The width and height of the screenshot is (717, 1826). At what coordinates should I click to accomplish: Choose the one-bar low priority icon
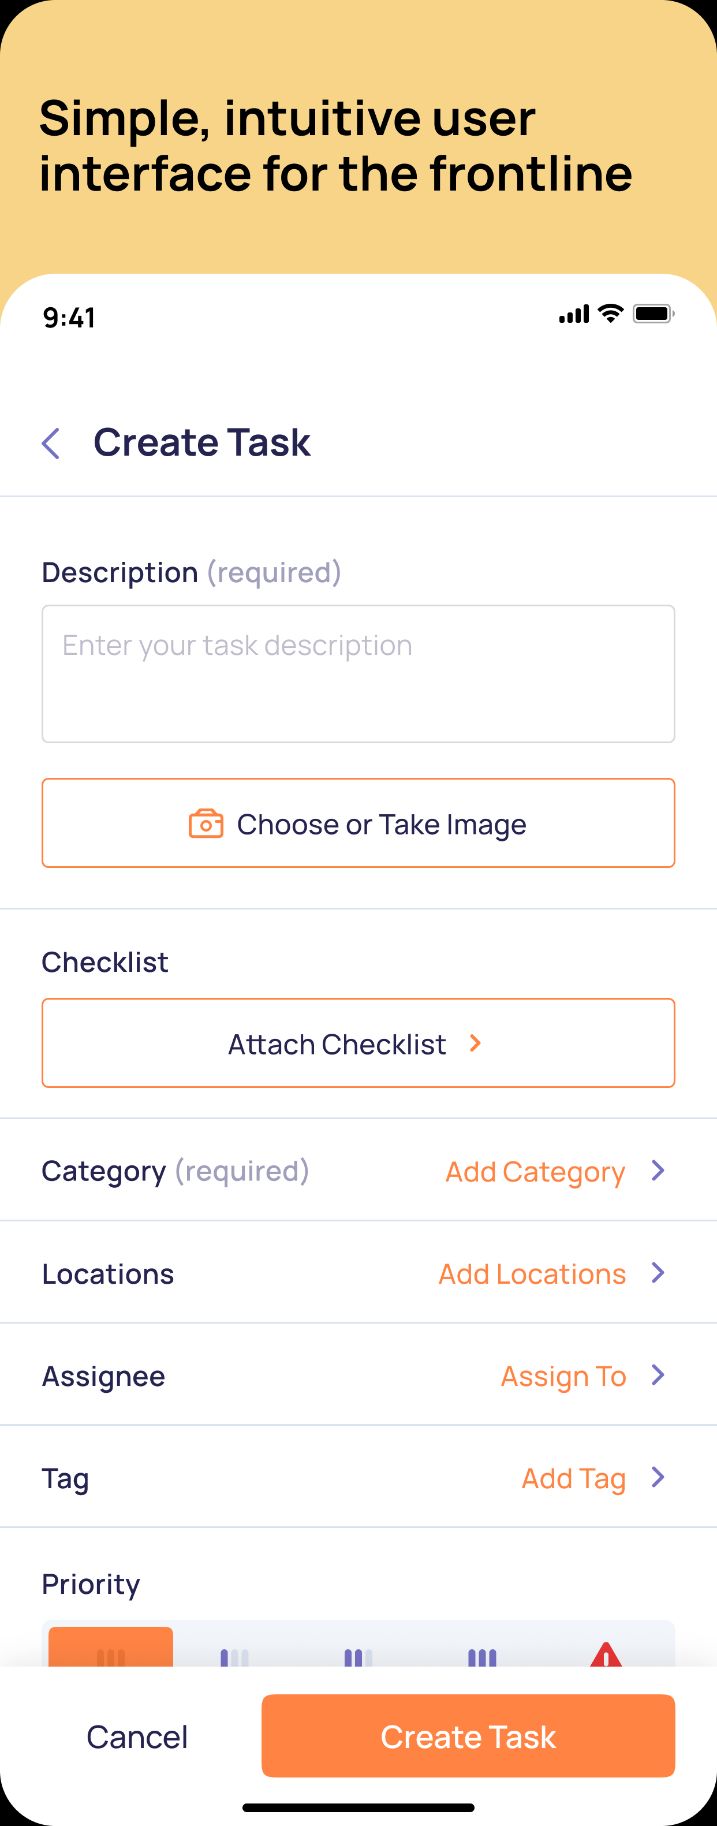pyautogui.click(x=234, y=1657)
